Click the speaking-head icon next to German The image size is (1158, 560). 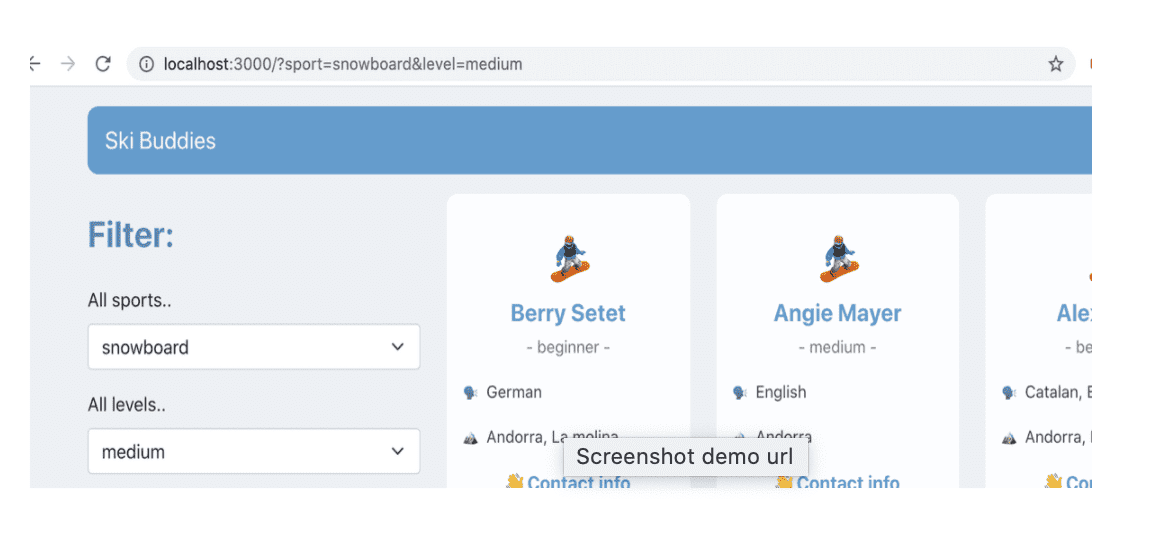(471, 393)
